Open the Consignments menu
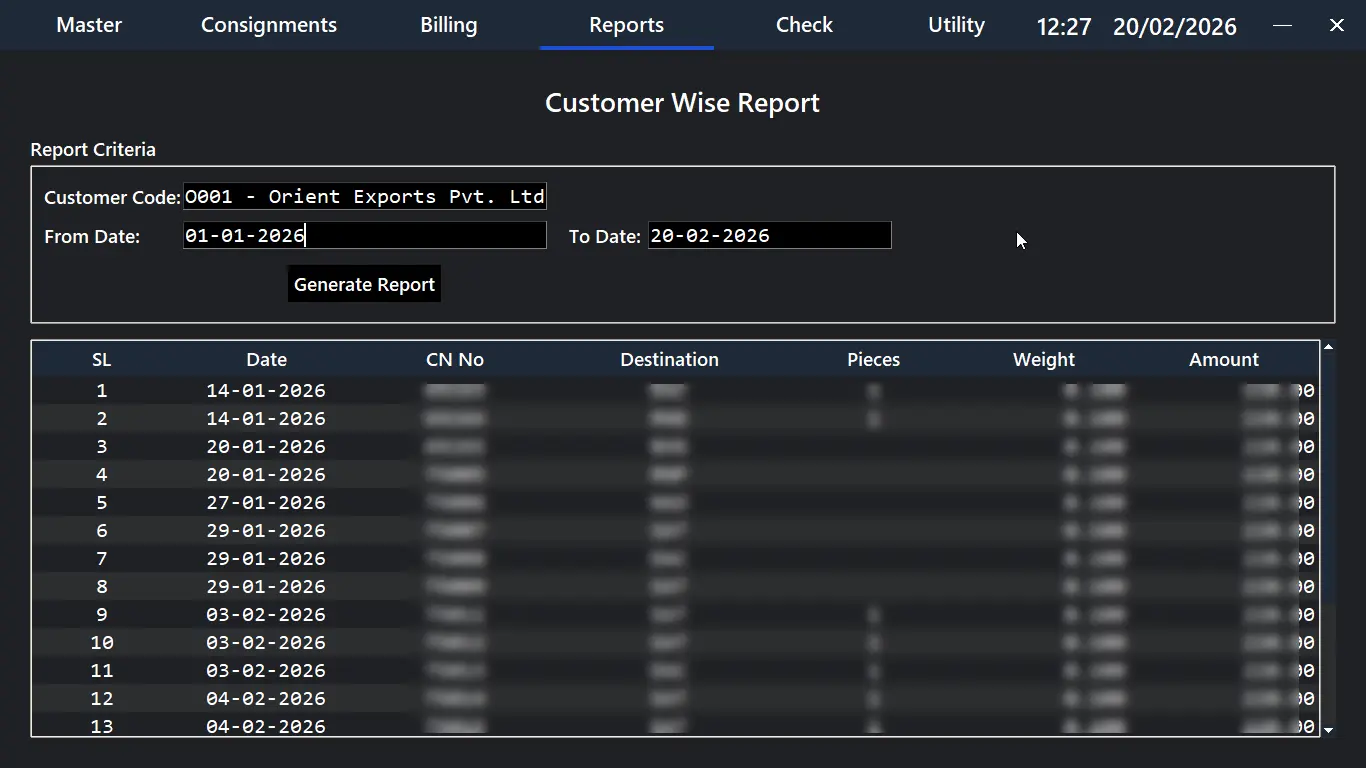Screen dimensions: 1366x768 pos(269,25)
